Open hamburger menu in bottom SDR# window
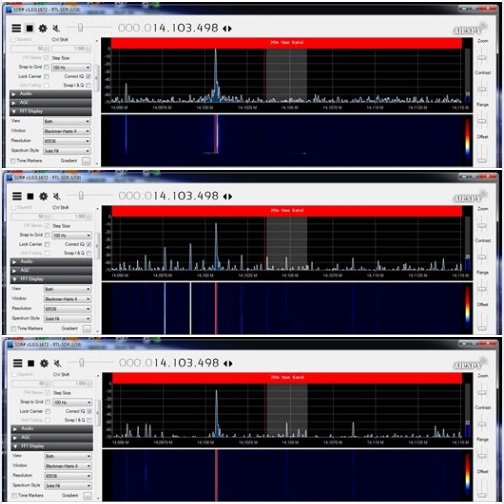 [x=18, y=363]
